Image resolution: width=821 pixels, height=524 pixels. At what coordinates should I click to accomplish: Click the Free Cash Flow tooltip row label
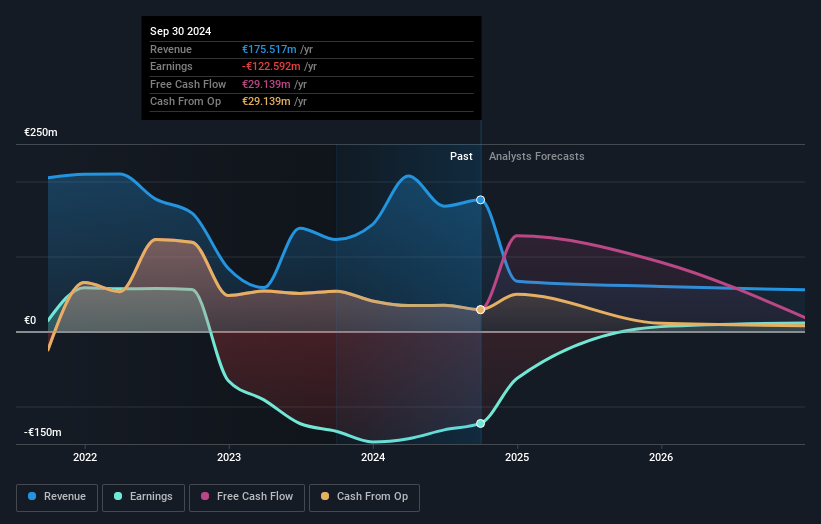point(188,84)
